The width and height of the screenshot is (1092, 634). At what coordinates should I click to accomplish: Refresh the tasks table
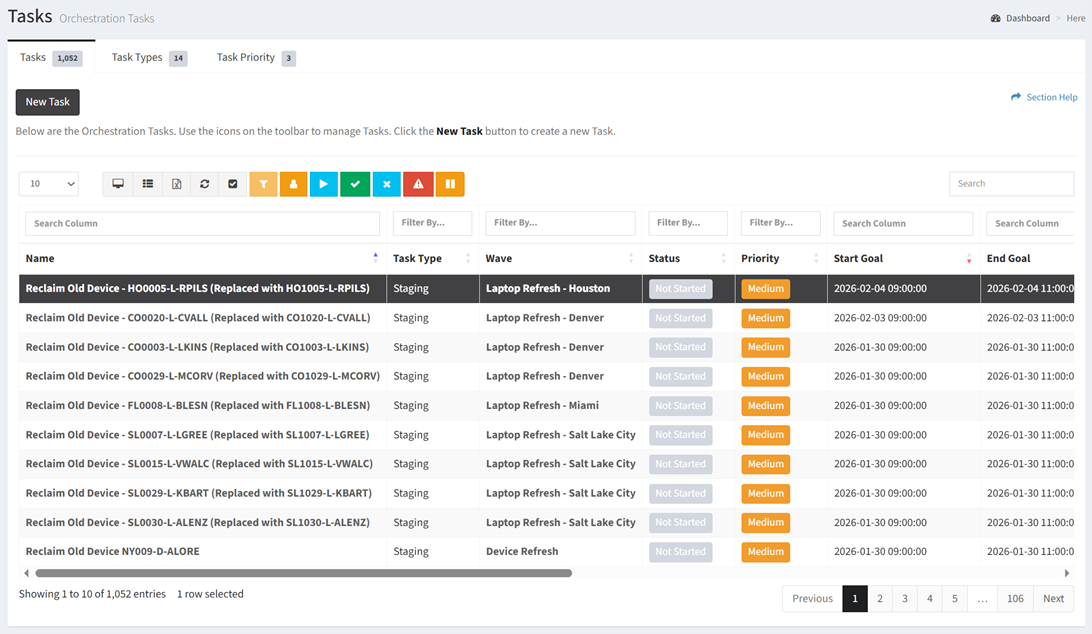click(x=205, y=184)
